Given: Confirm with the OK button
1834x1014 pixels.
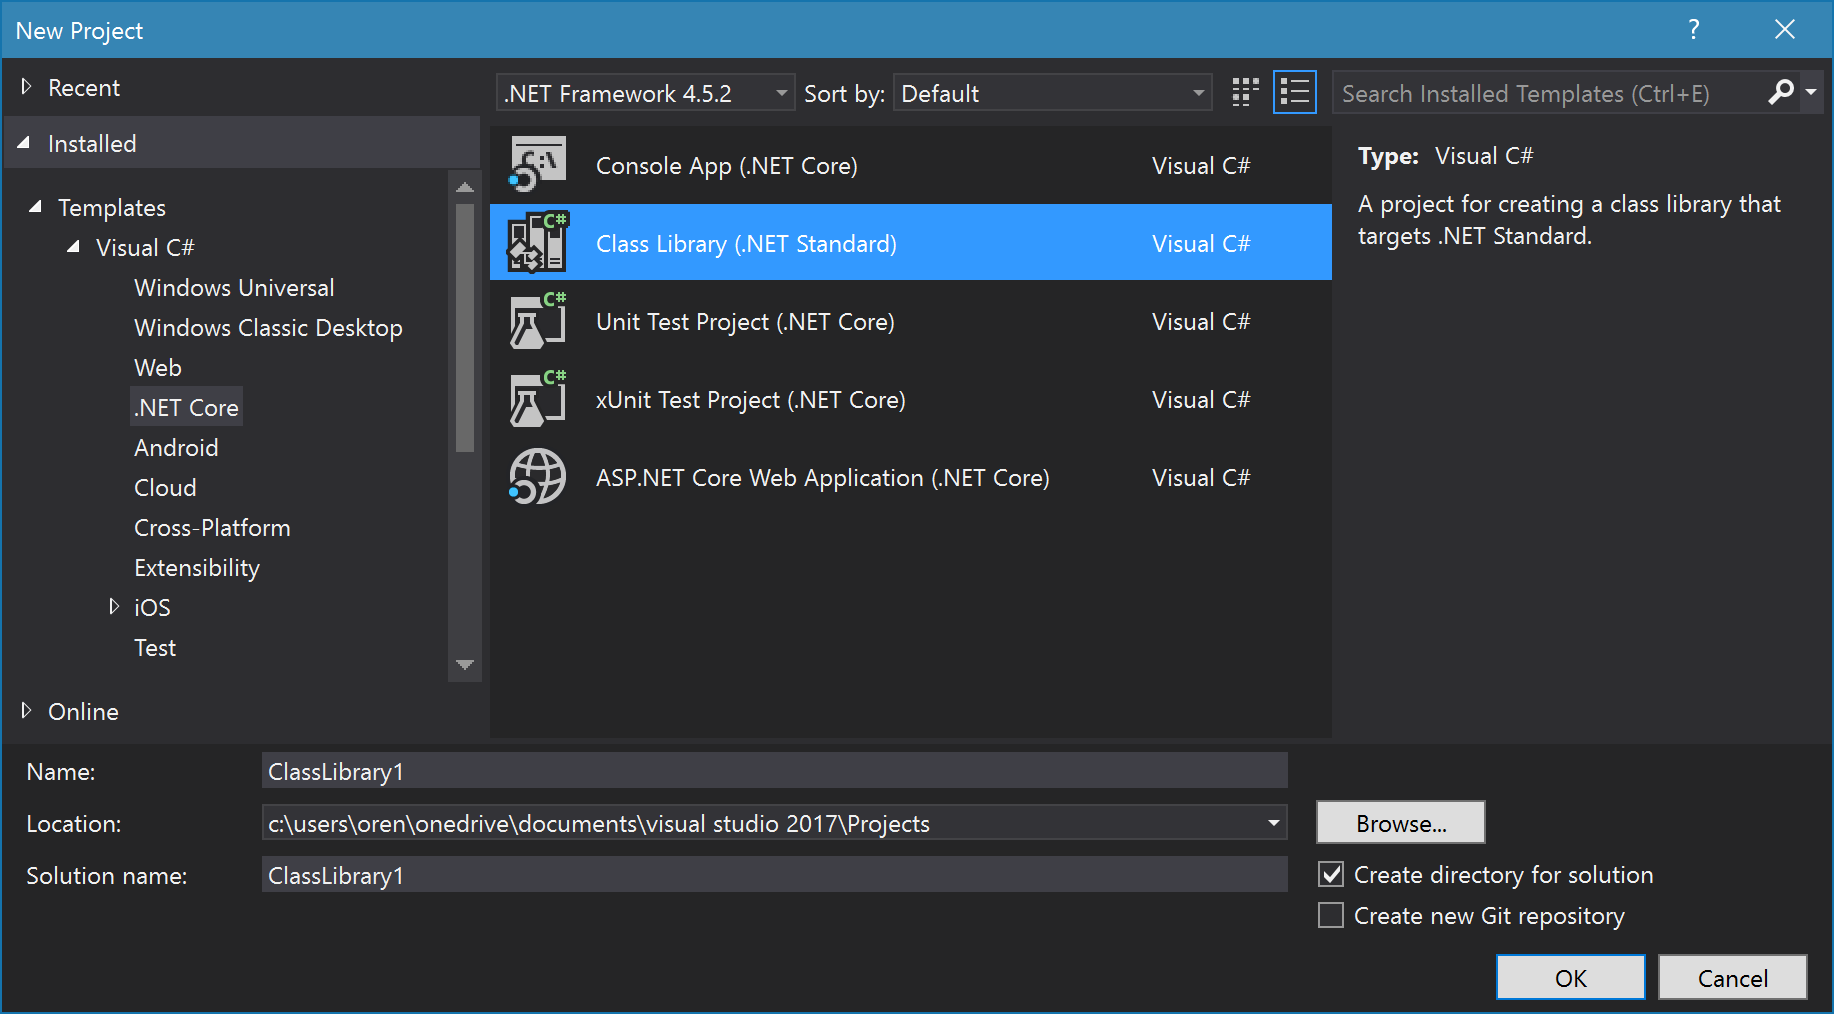Looking at the screenshot, I should pos(1571,977).
